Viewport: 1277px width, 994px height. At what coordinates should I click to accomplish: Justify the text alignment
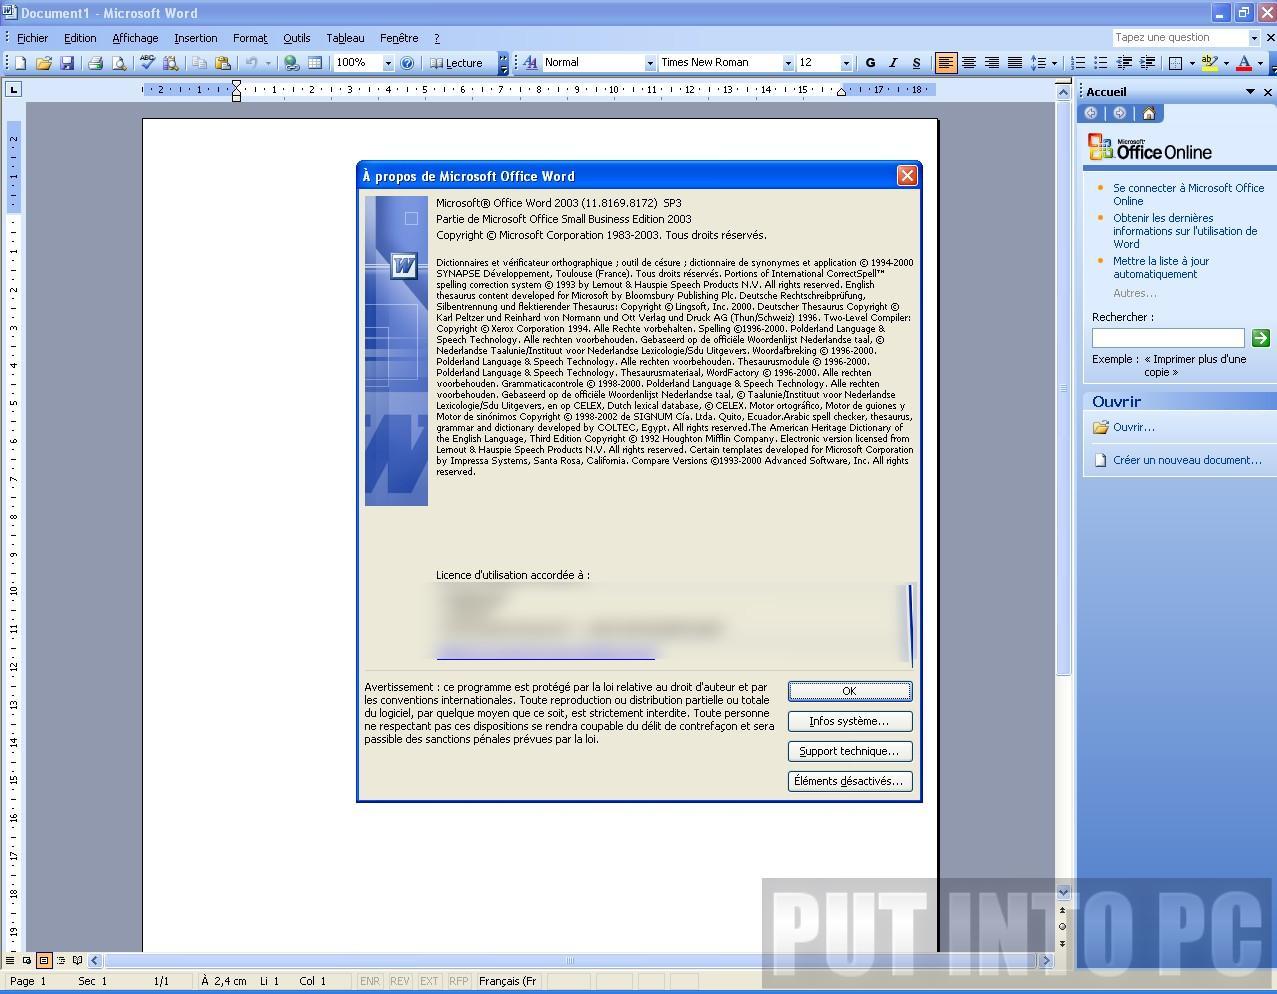click(1015, 63)
